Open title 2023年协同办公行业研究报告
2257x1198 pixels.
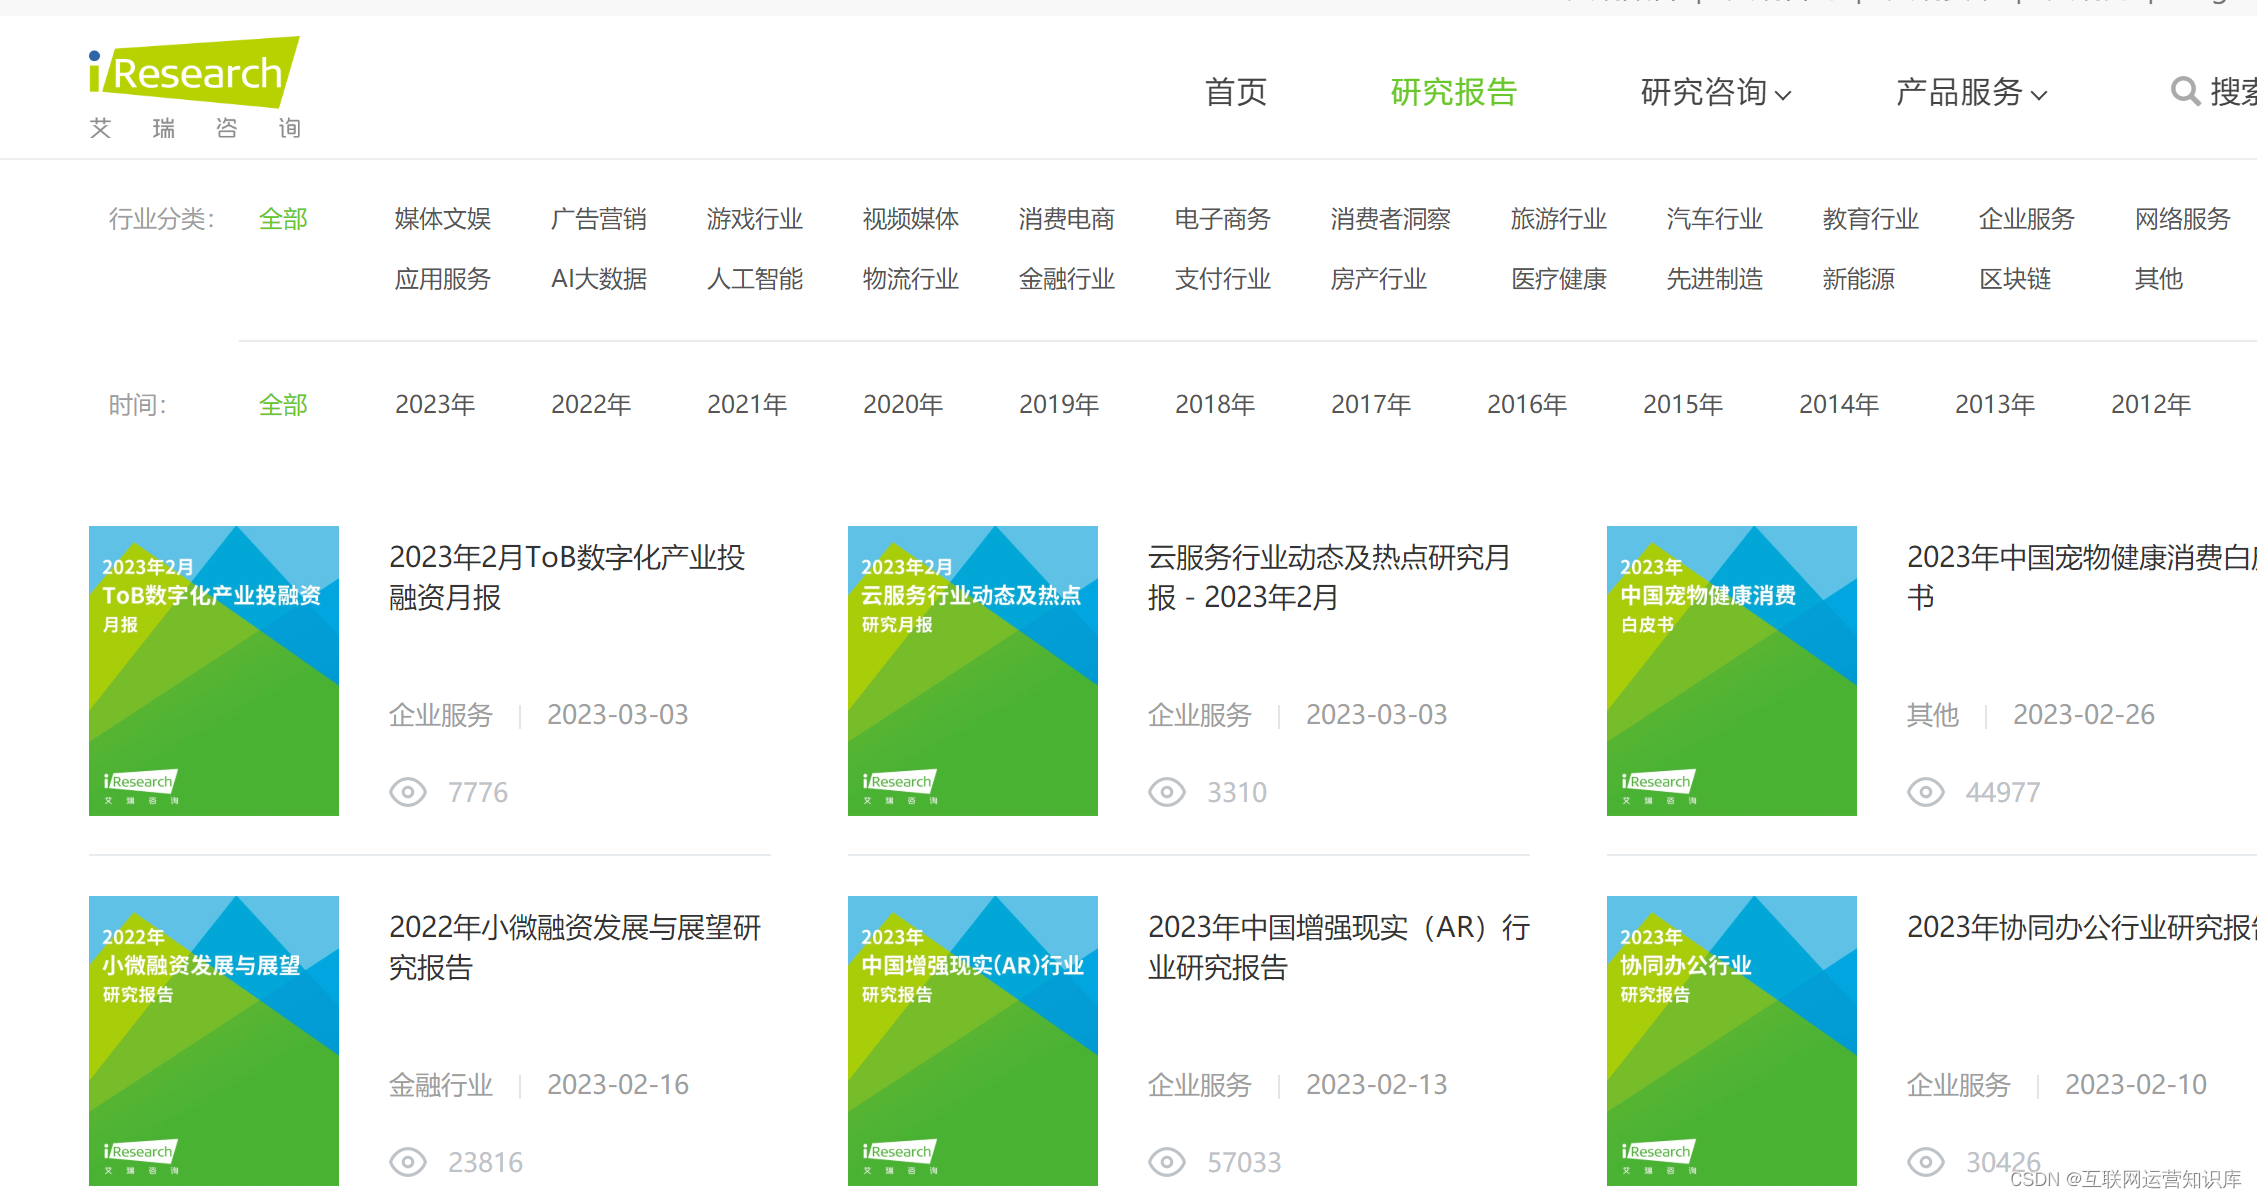(x=2081, y=927)
